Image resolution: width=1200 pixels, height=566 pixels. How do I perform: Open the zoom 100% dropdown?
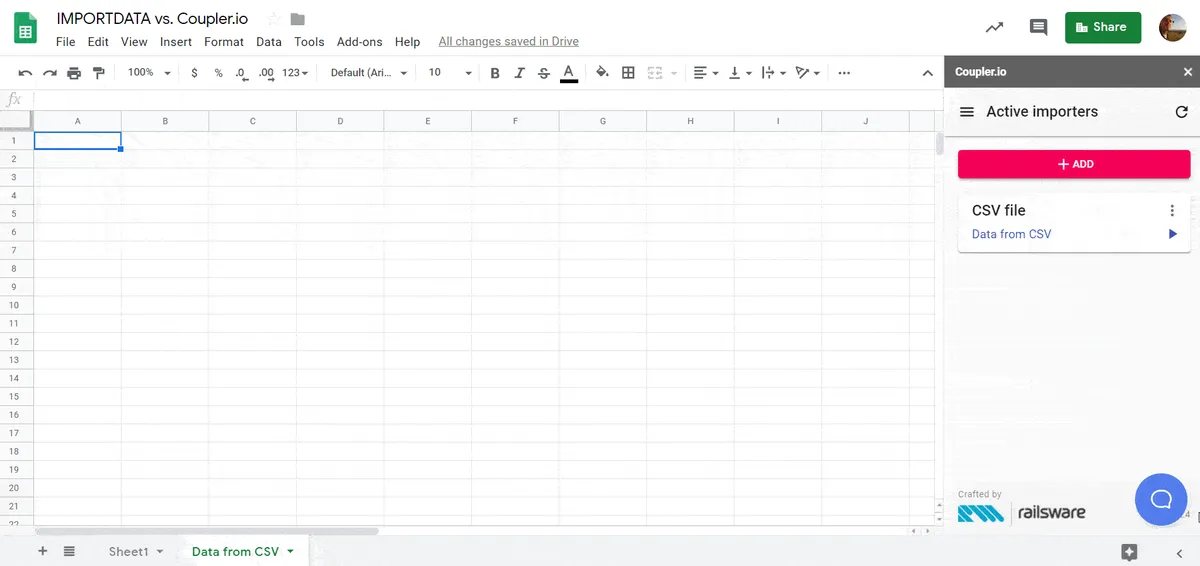tap(149, 73)
